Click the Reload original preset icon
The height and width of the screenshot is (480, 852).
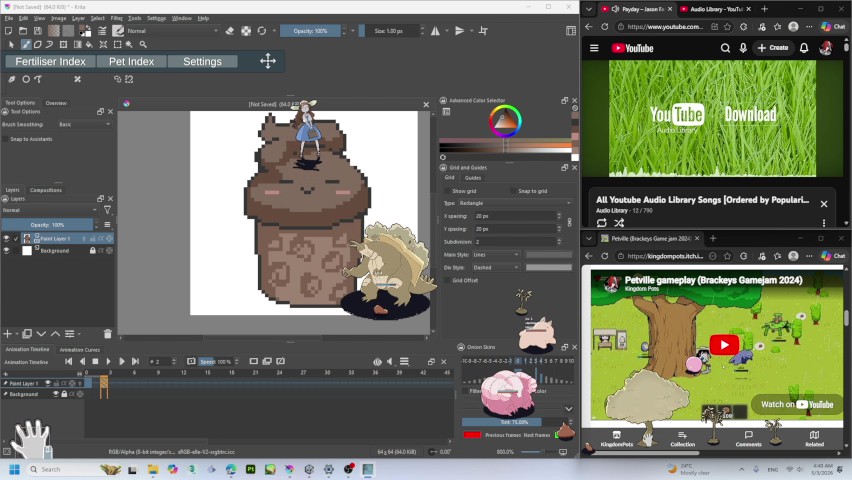click(262, 31)
